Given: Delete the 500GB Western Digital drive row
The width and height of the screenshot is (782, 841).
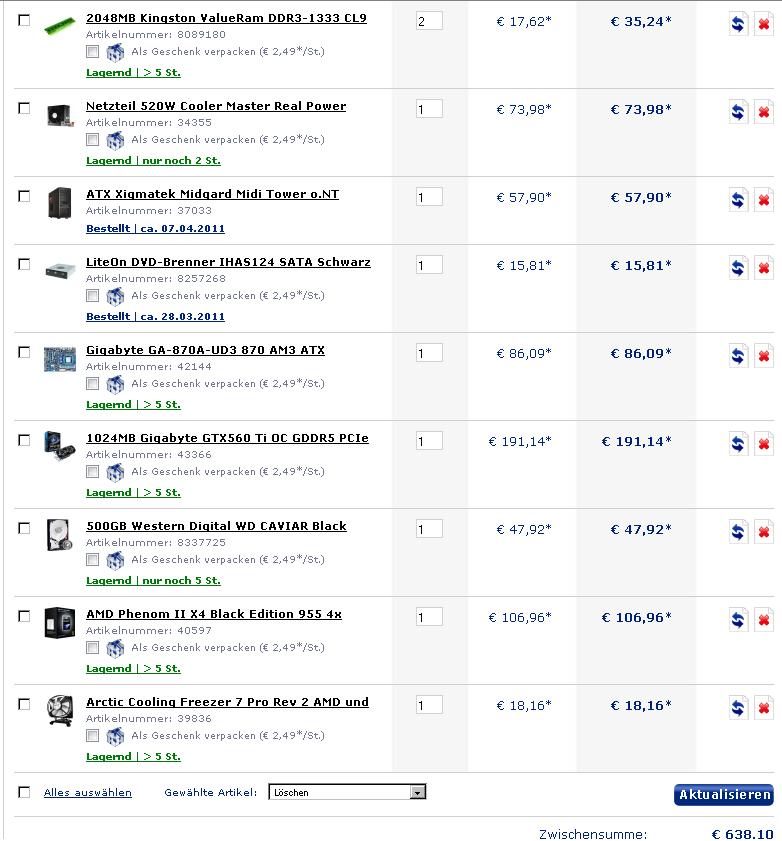Looking at the screenshot, I should pyautogui.click(x=764, y=532).
